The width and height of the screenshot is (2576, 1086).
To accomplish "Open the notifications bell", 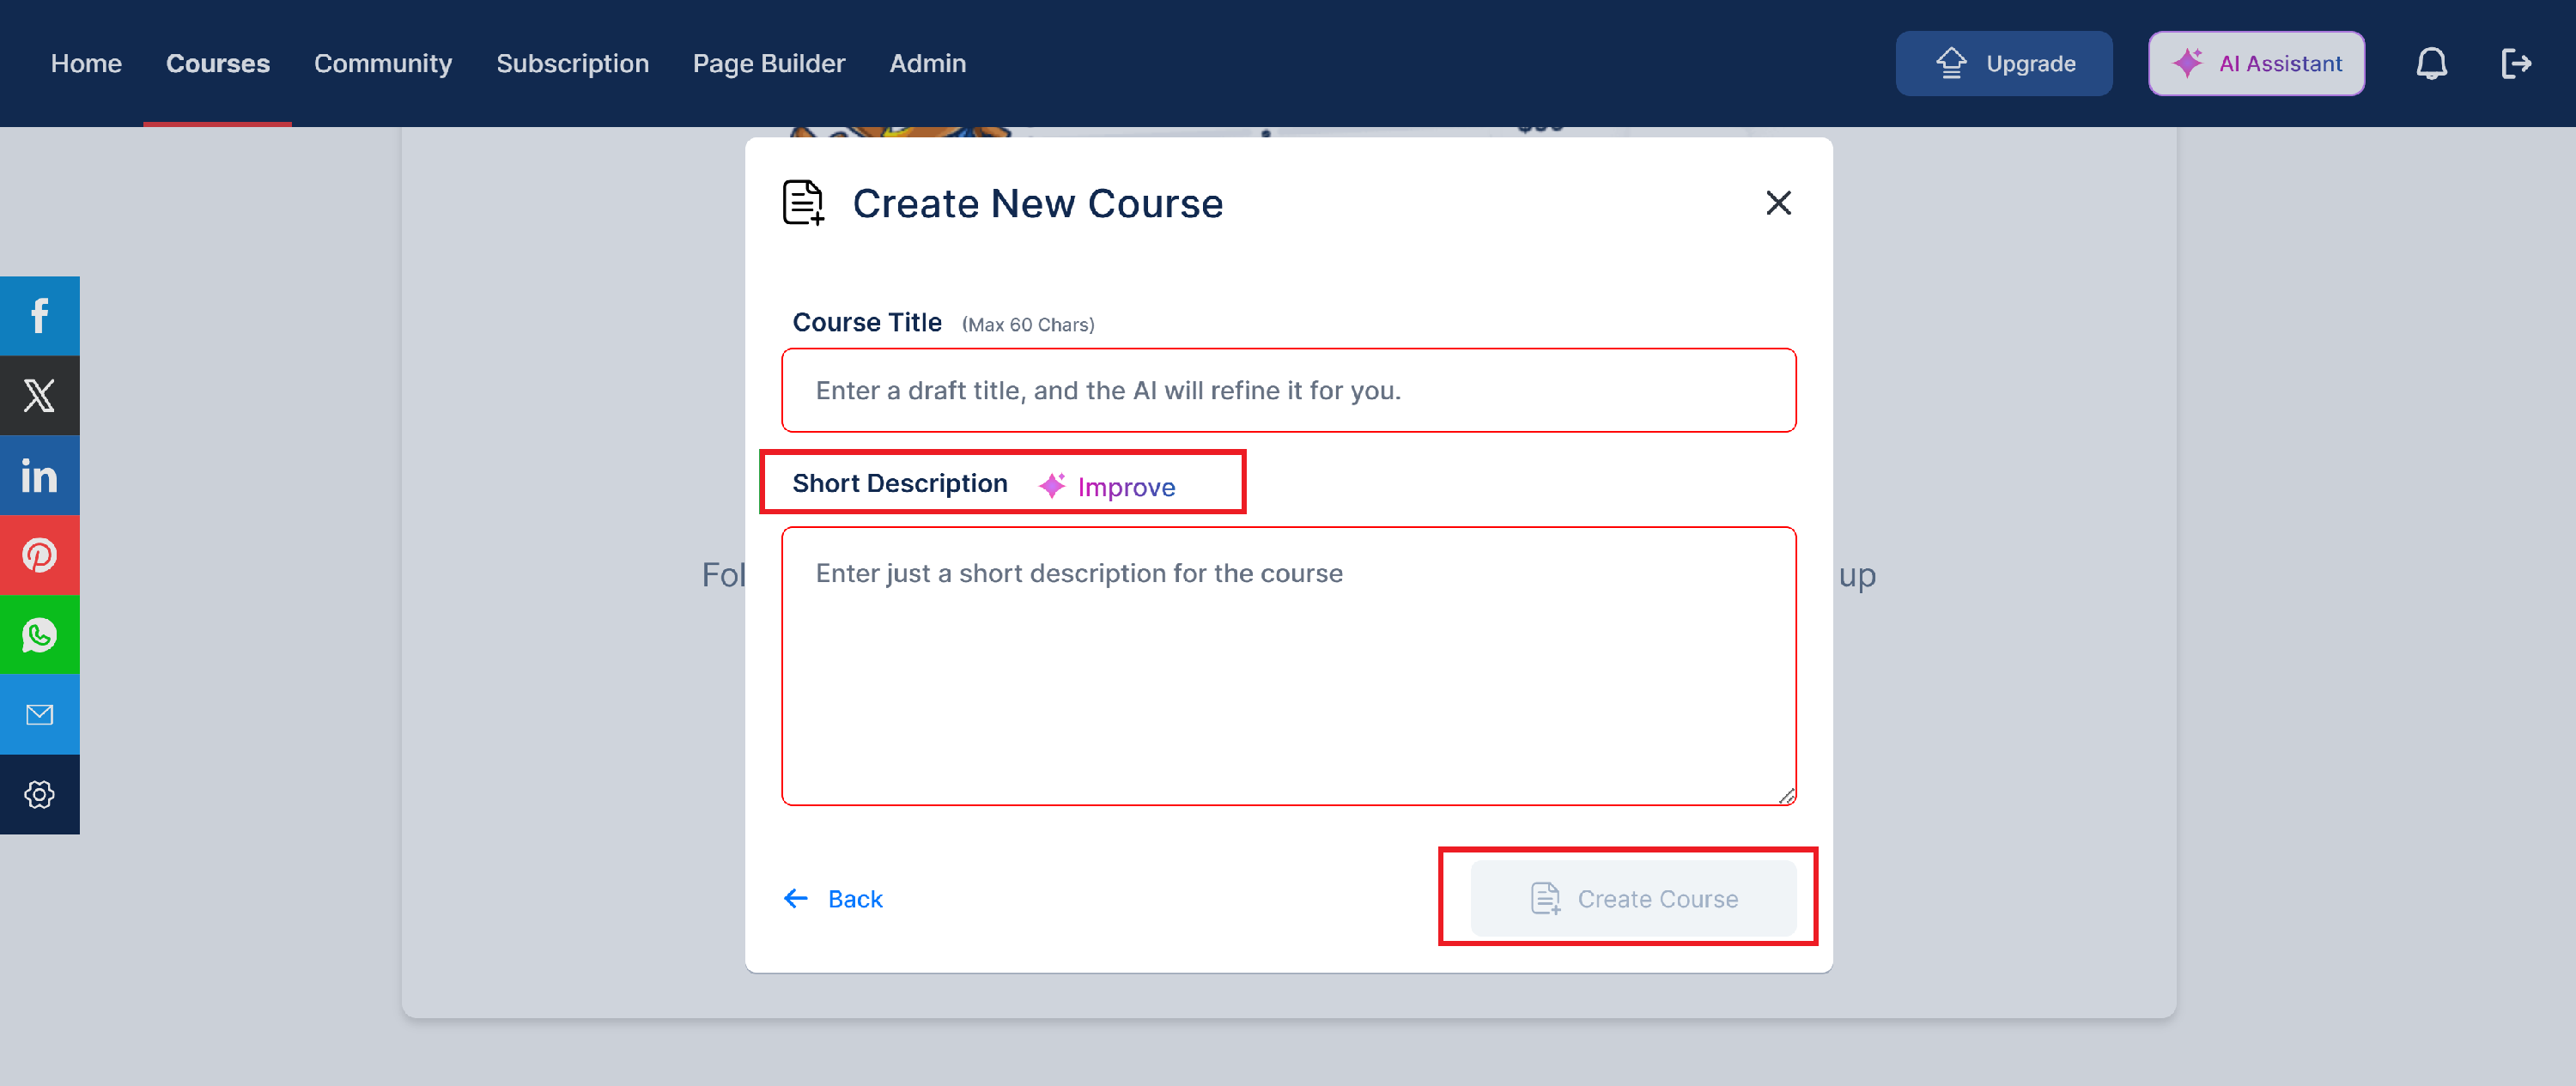I will [x=2431, y=64].
